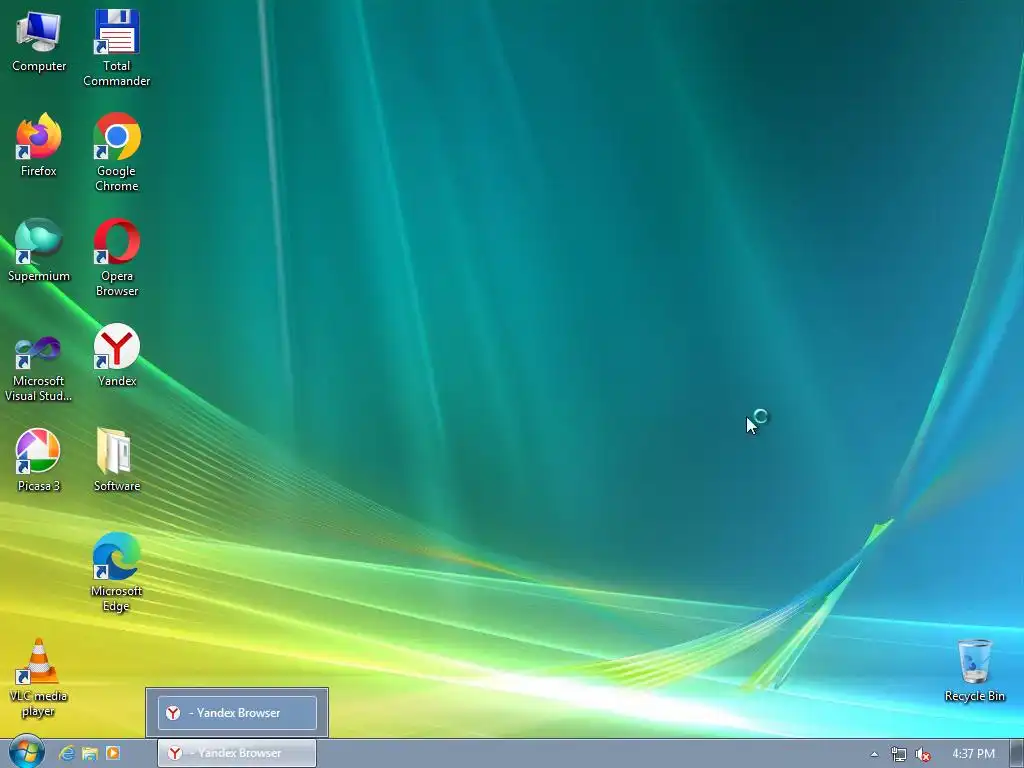Open Windows Explorer from the taskbar
1024x768 pixels.
(x=89, y=754)
